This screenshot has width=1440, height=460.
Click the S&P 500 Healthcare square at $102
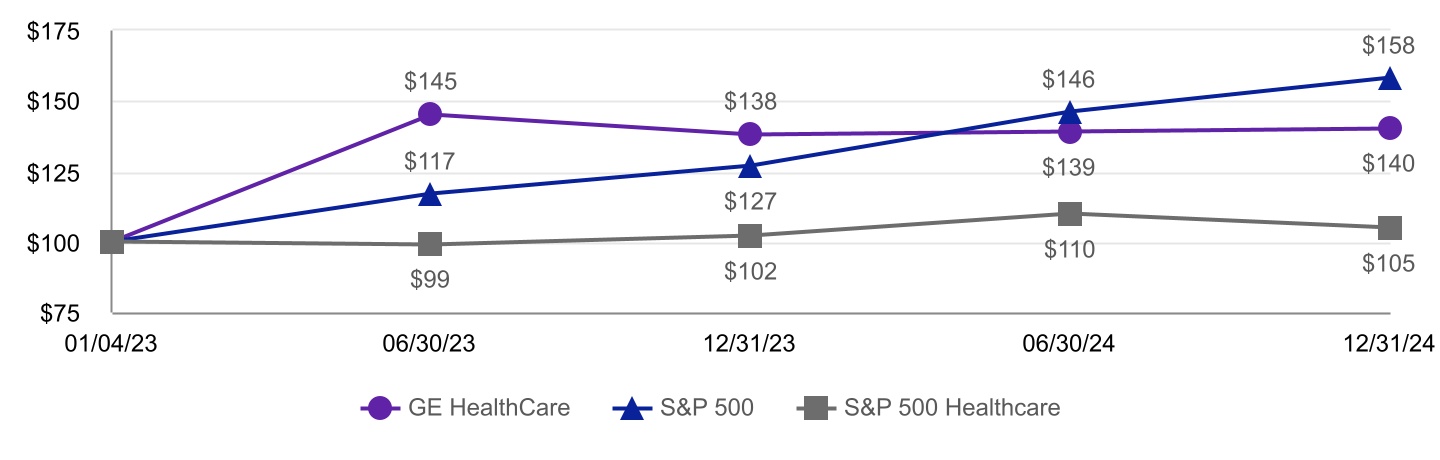pyautogui.click(x=750, y=236)
